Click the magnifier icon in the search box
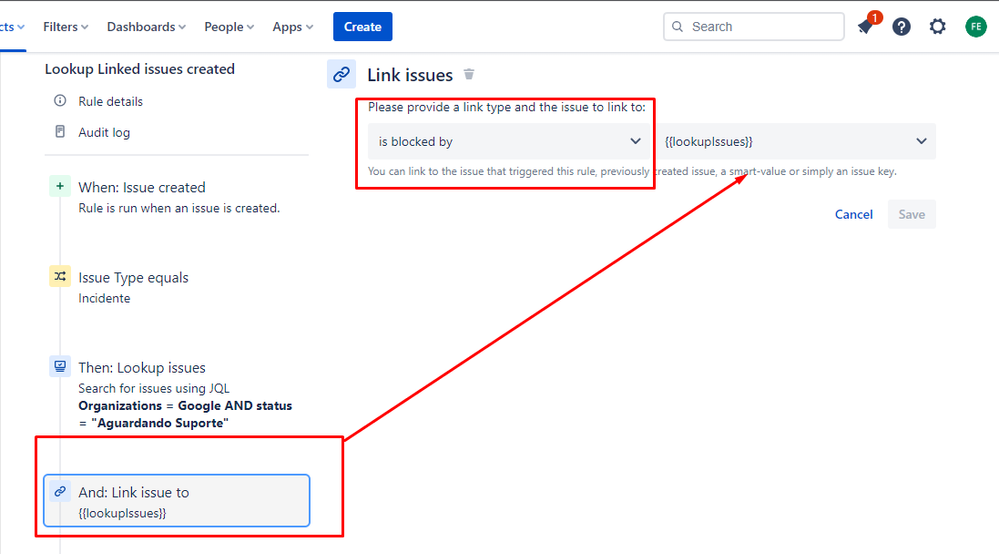The image size is (999, 554). [677, 27]
